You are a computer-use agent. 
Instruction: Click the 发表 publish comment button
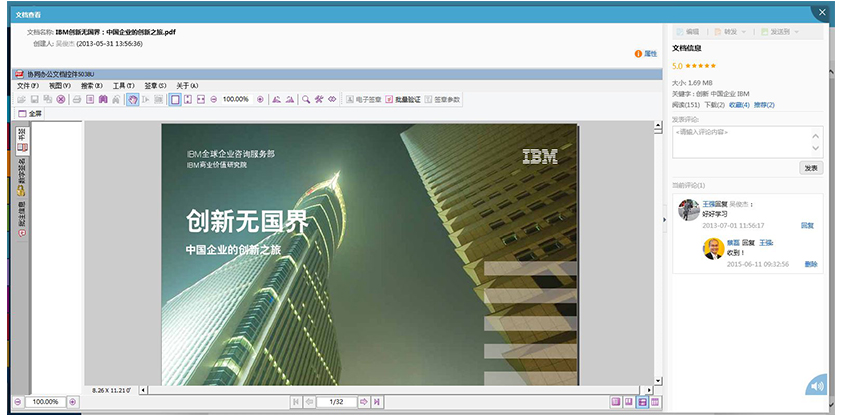[811, 168]
